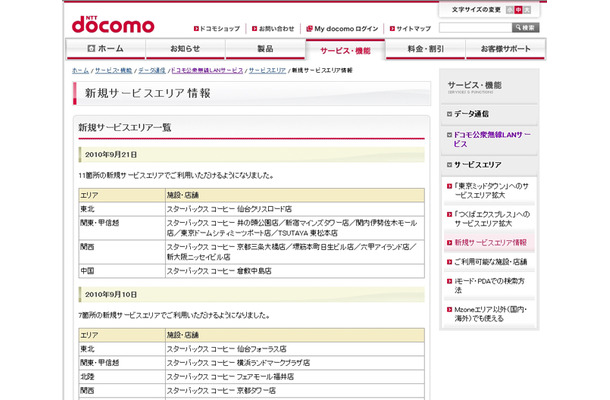Click bullet icon beside サービスエリア sidebar heading

tap(449, 165)
